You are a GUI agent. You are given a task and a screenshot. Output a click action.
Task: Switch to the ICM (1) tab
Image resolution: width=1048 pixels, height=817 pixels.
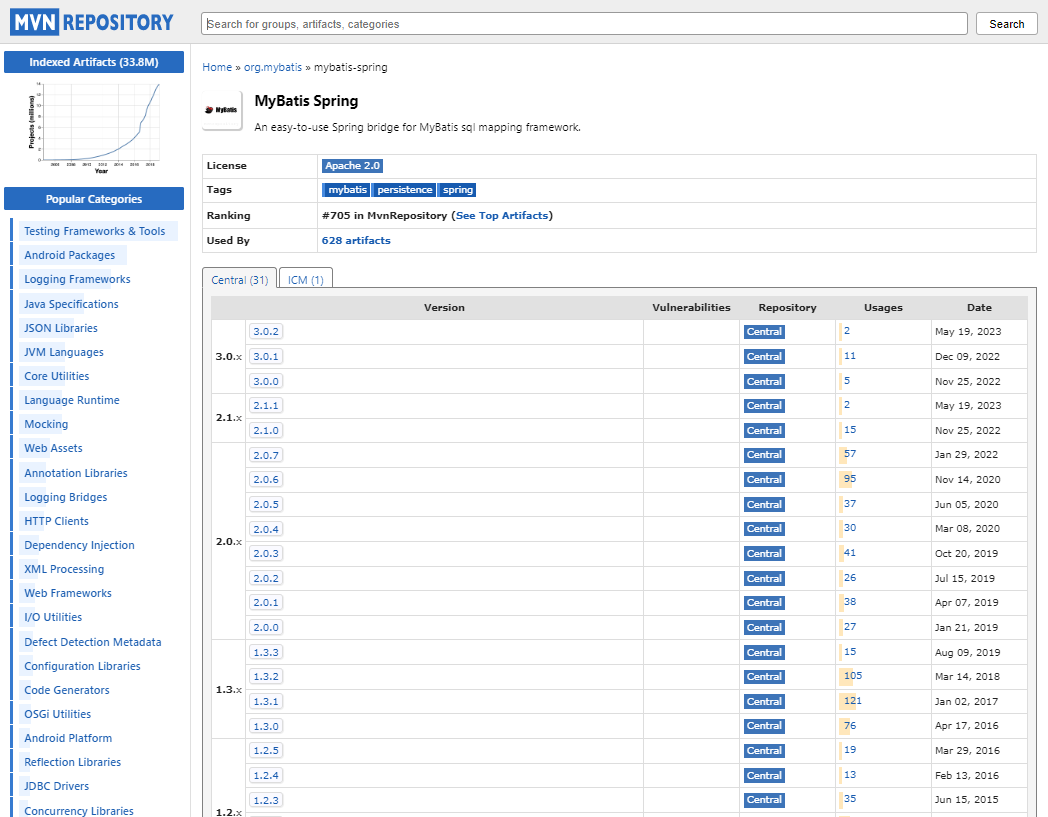pos(305,280)
